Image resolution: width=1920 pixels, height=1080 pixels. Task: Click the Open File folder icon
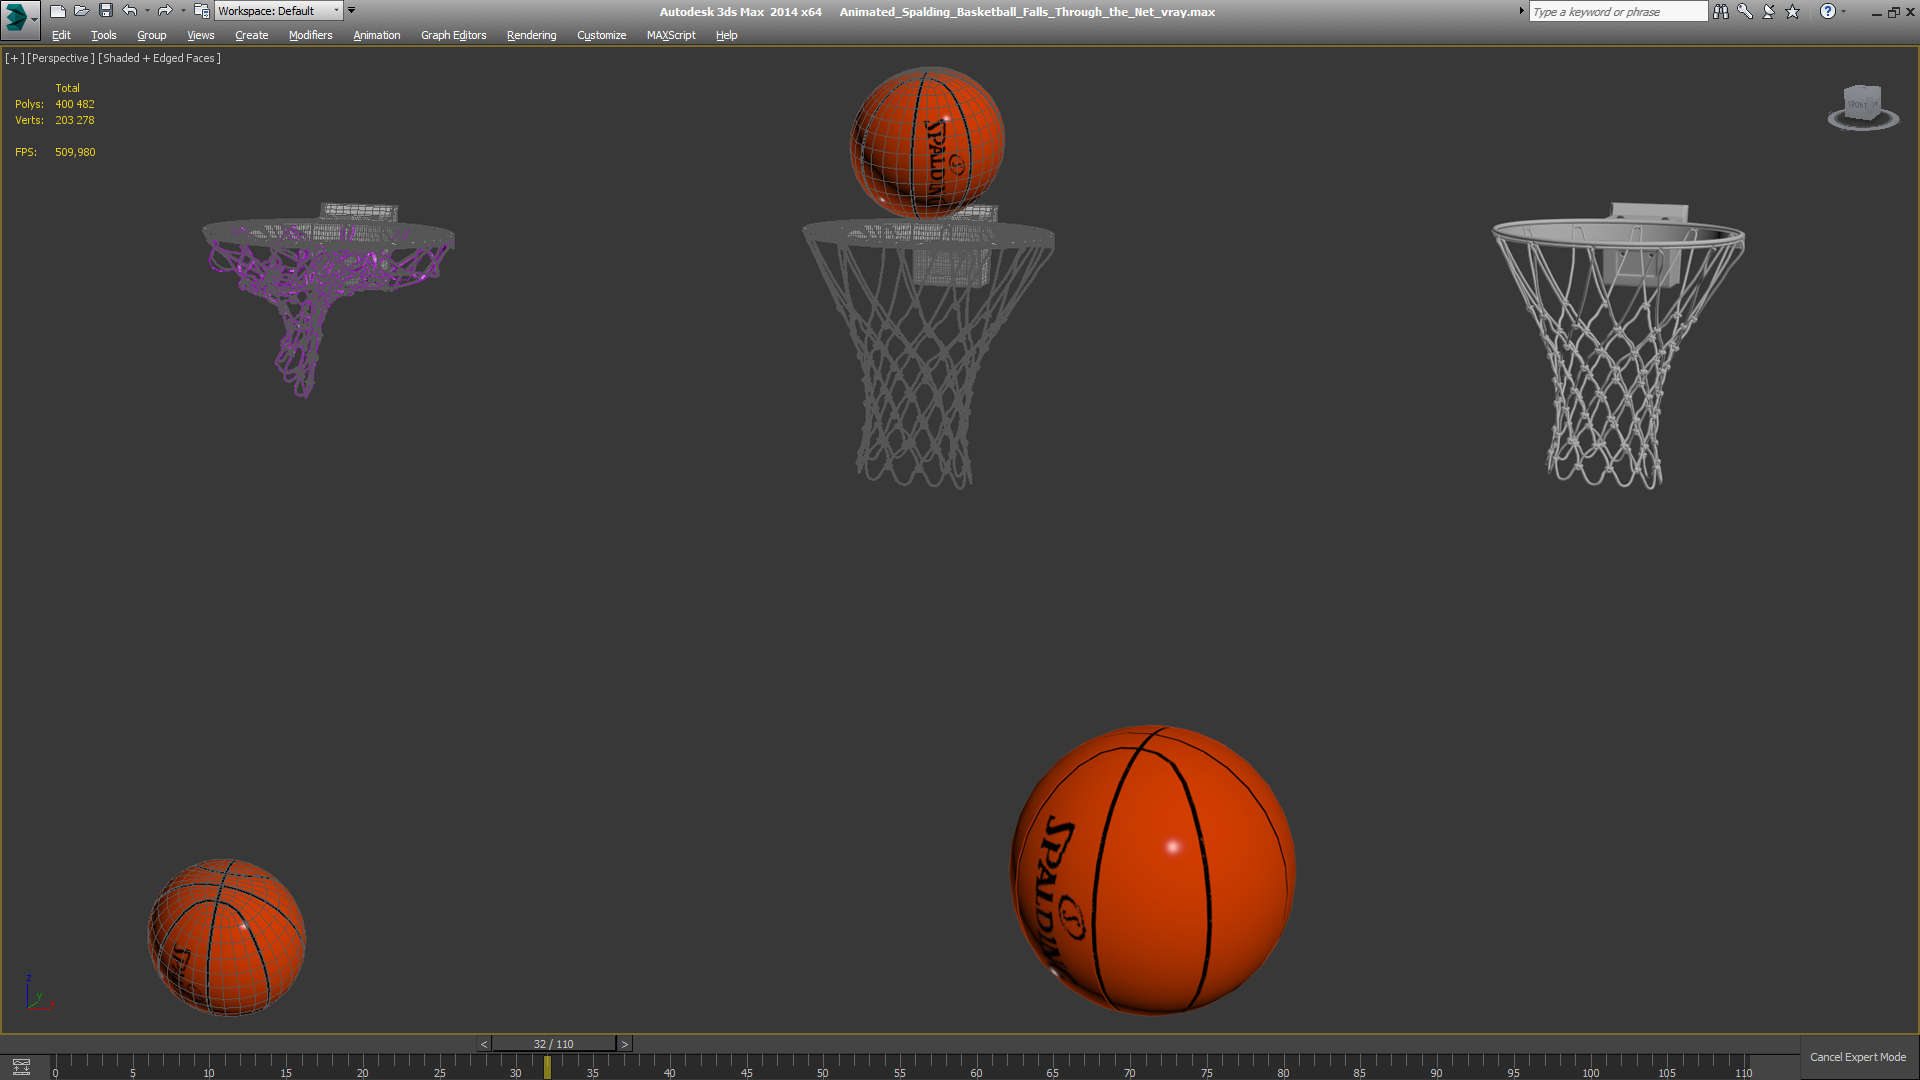click(x=82, y=11)
